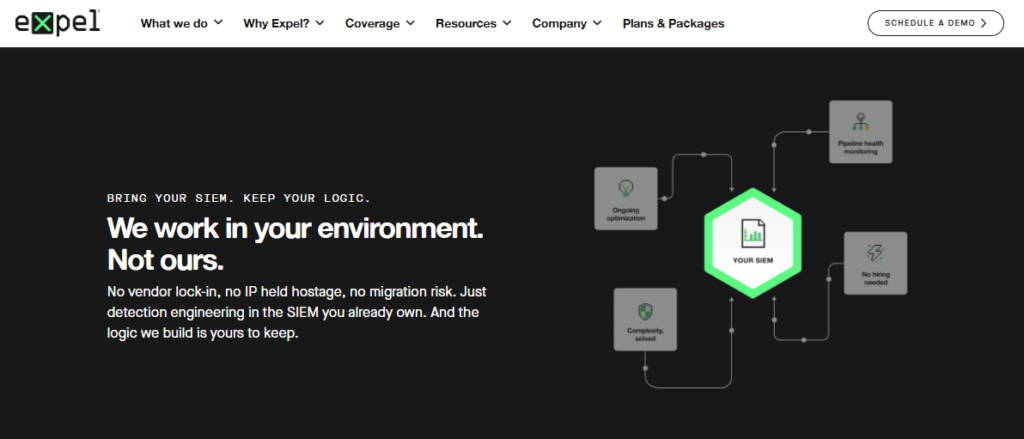Image resolution: width=1024 pixels, height=439 pixels.
Task: Click the Bring your SIEM tagline
Action: pyautogui.click(x=239, y=198)
